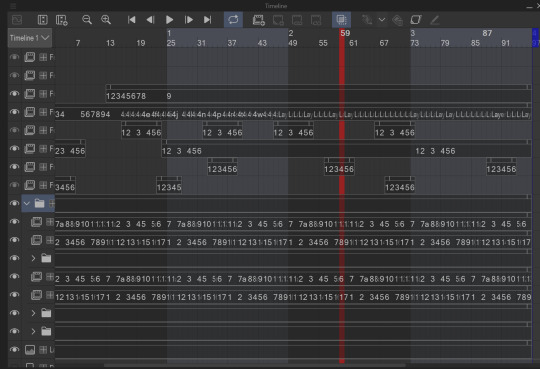Add a new animation cel
The height and width of the screenshot is (369, 540).
coord(278,20)
